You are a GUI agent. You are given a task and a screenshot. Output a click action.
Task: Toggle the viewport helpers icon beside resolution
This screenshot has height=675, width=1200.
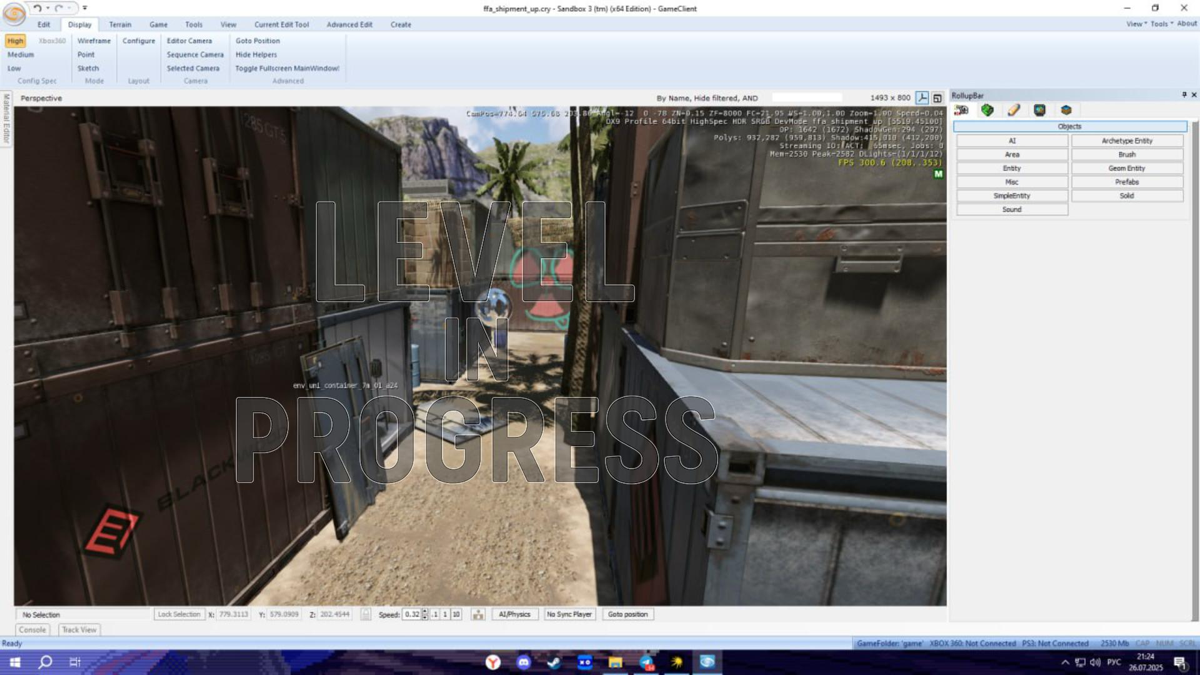click(x=922, y=98)
